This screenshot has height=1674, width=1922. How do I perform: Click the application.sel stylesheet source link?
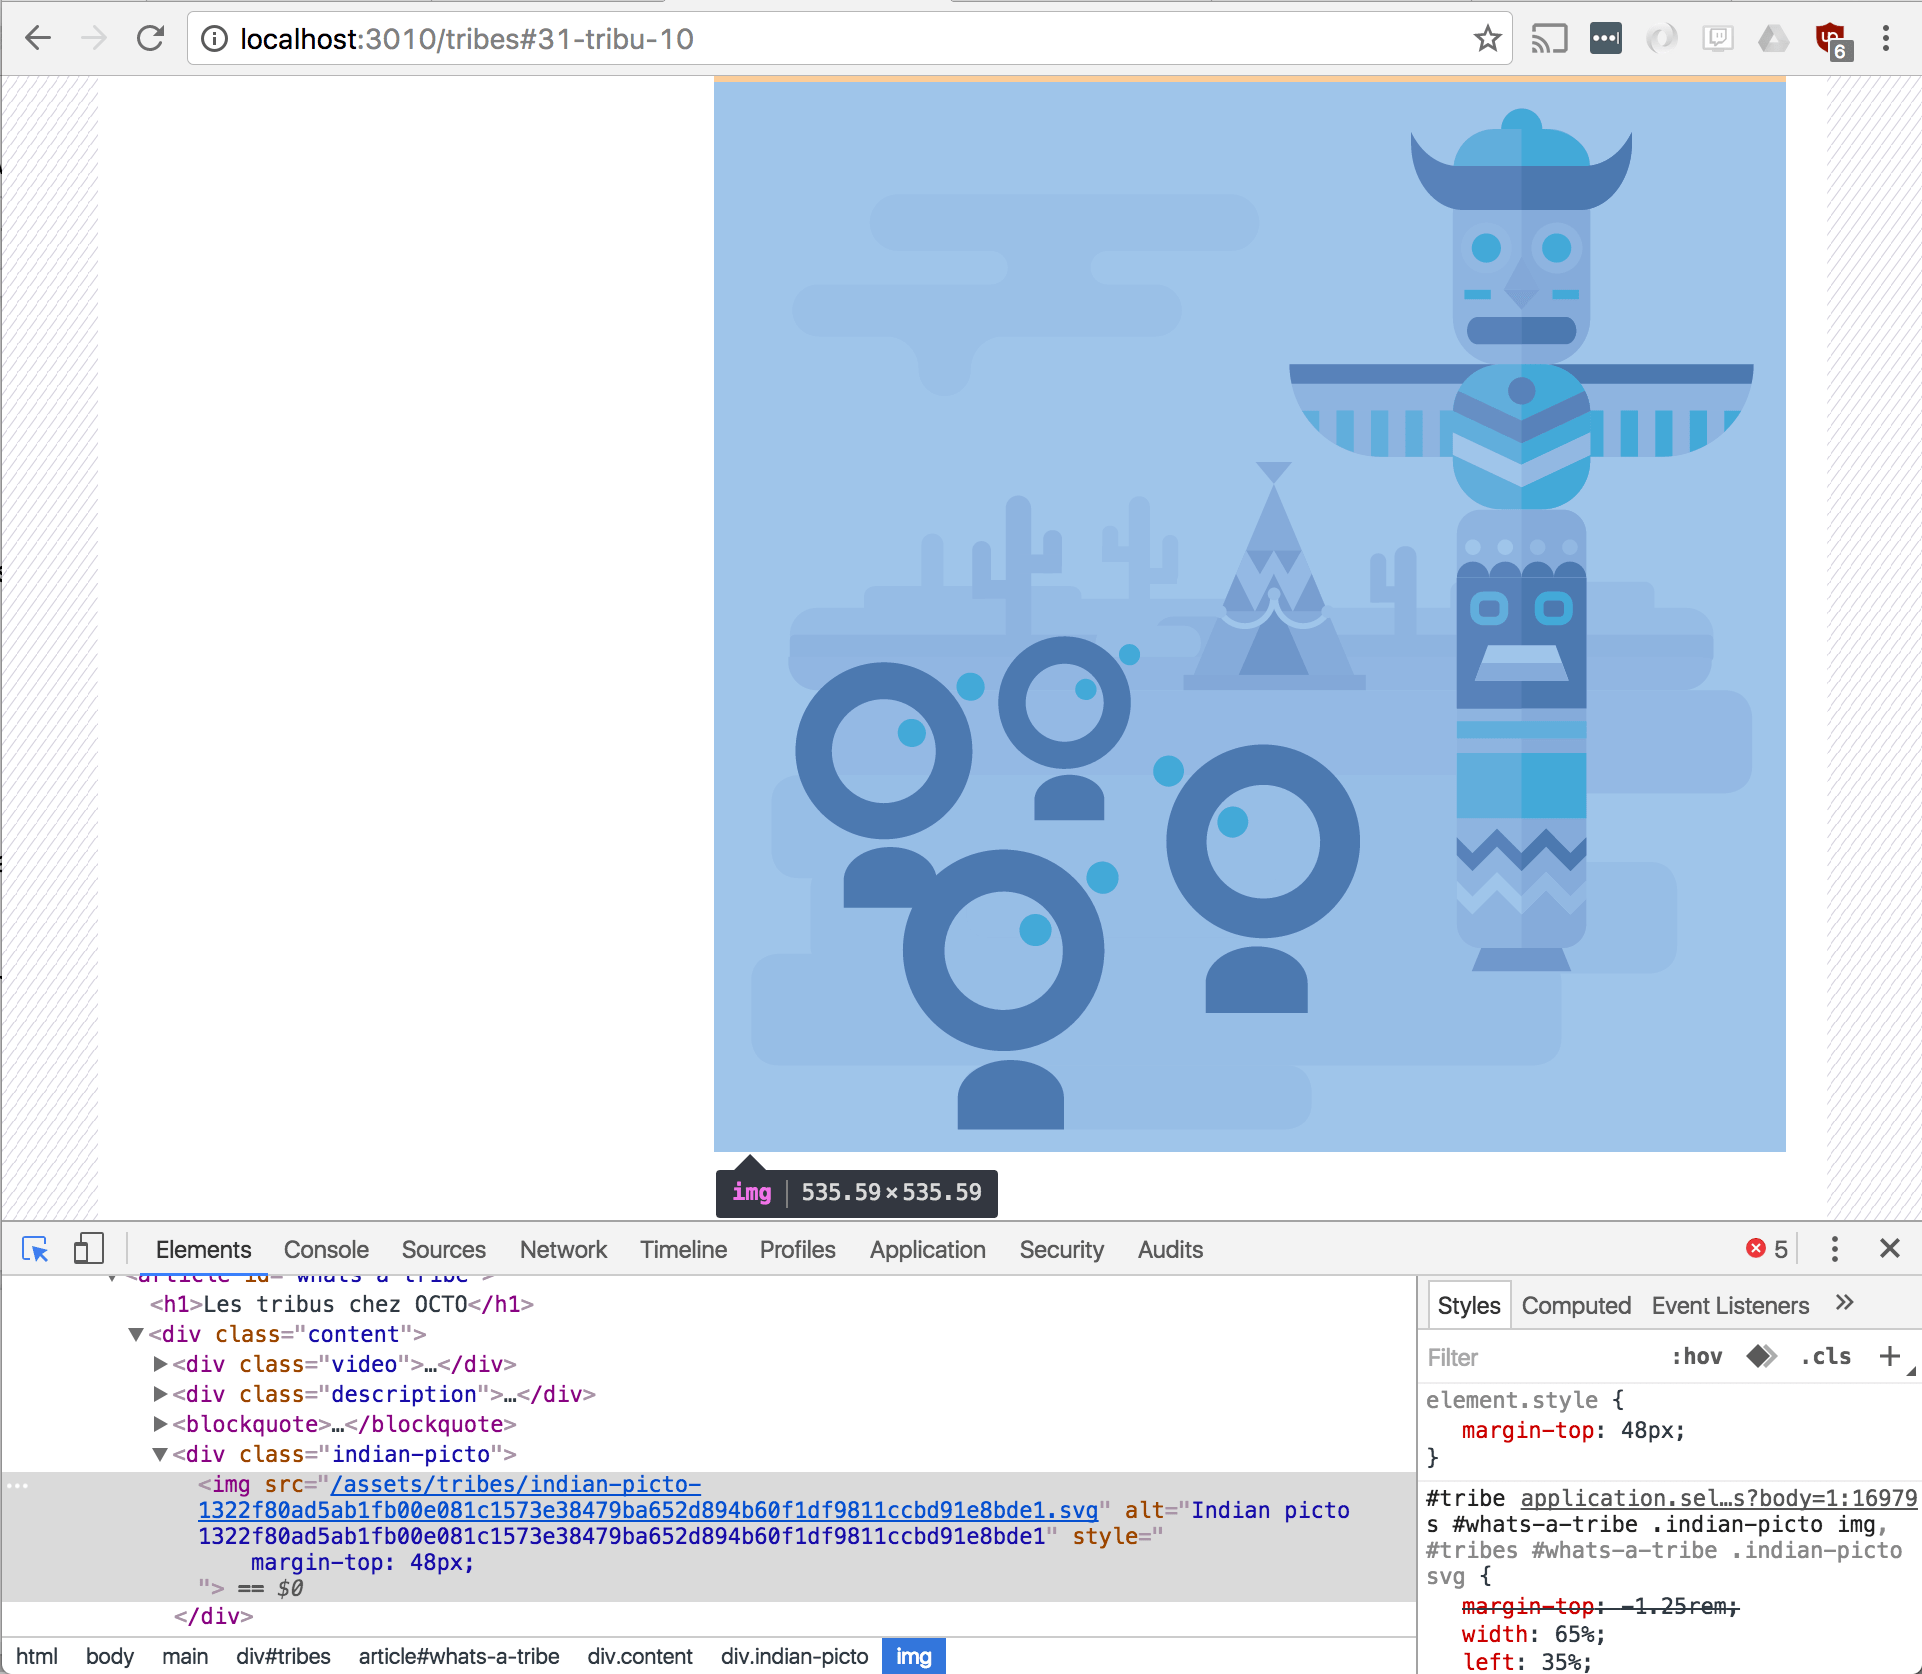[1718, 1498]
